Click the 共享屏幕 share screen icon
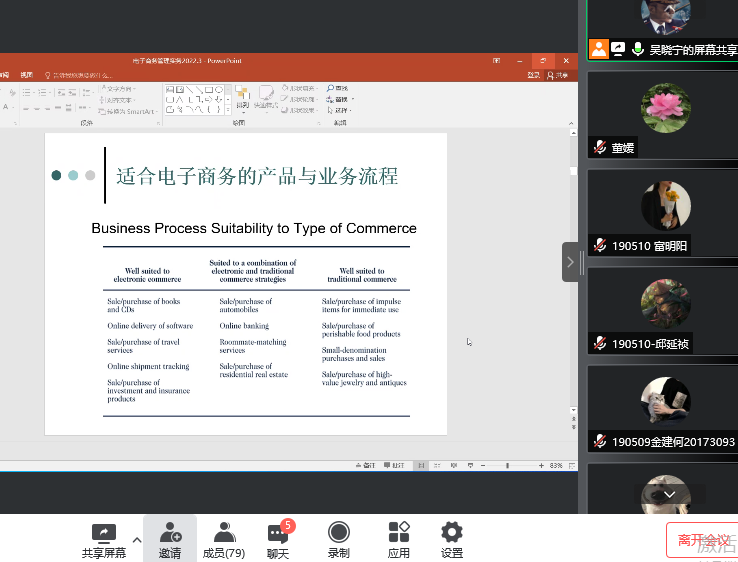This screenshot has height=562, width=738. (x=104, y=533)
